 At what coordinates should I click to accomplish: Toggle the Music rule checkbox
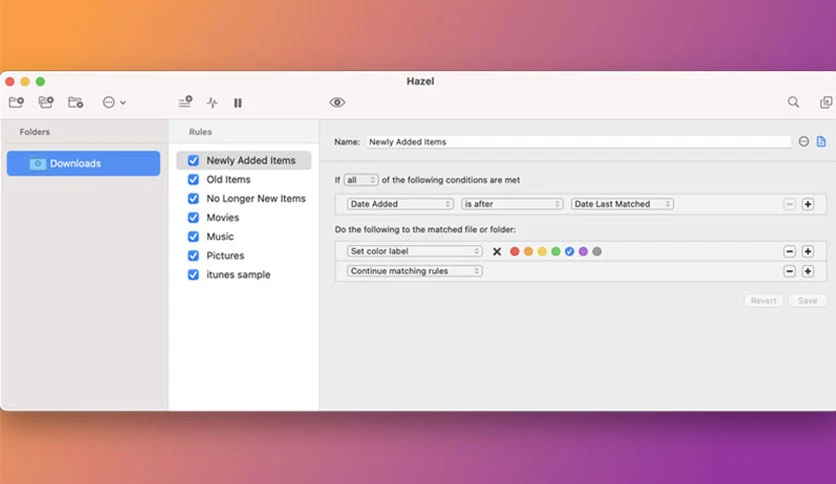point(193,237)
